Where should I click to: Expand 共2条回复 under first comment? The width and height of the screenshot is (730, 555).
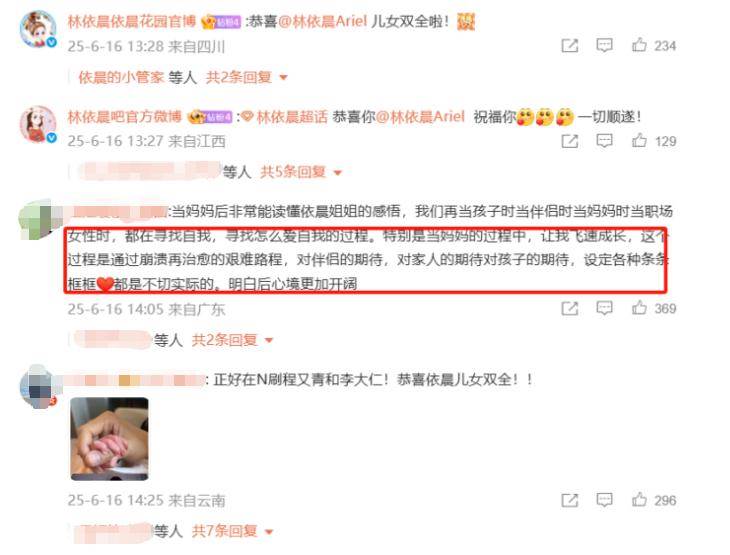pos(247,77)
